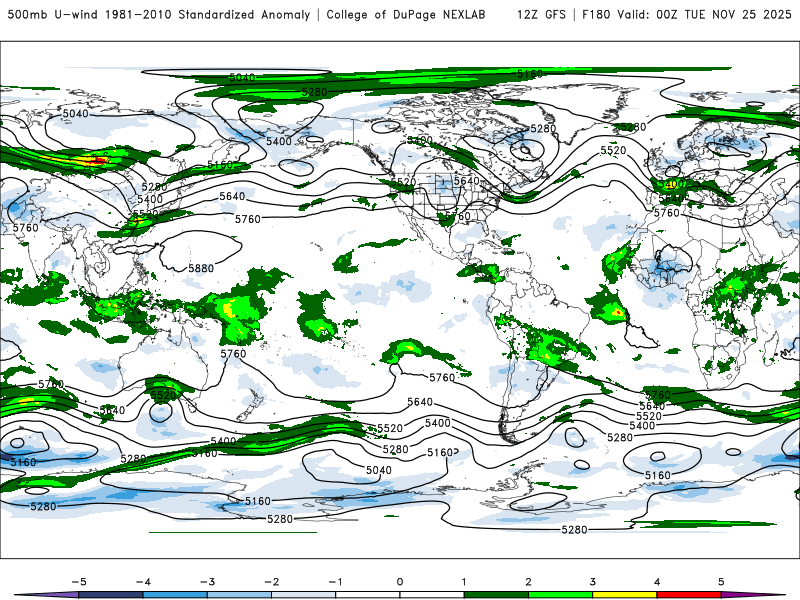Click the "12Z GFS" model run label
The image size is (800, 600).
coord(541,14)
